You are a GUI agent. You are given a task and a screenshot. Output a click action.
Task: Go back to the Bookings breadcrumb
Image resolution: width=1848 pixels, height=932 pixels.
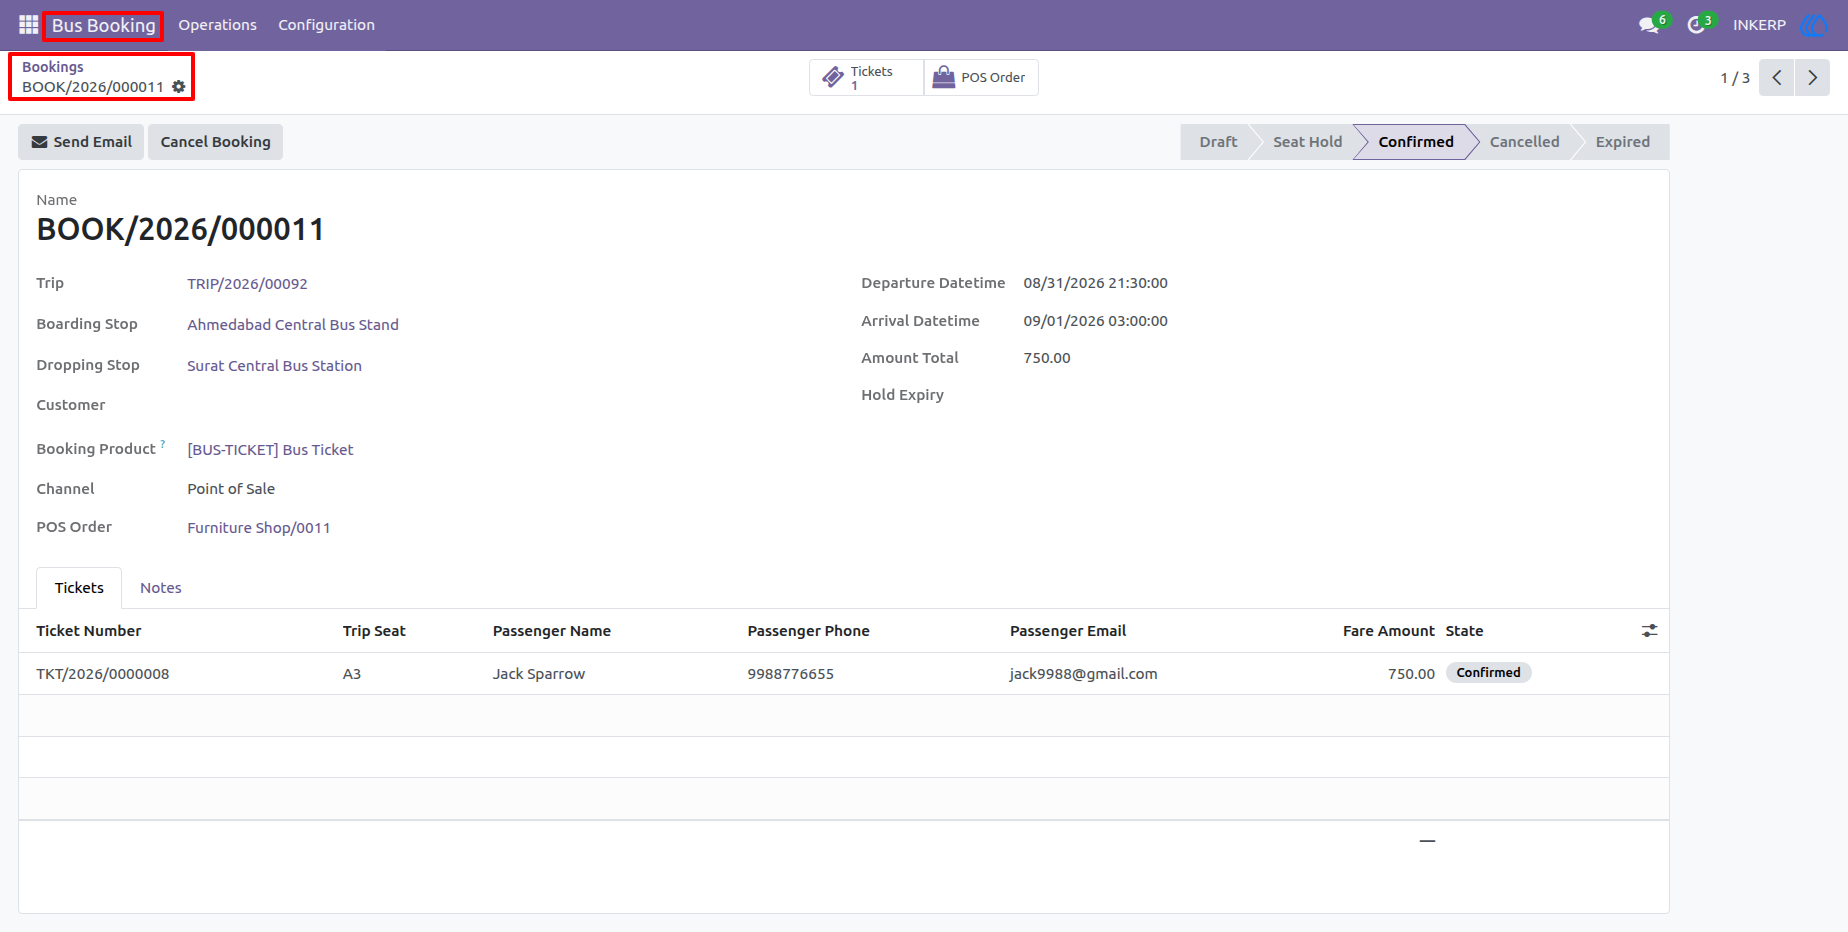[53, 67]
